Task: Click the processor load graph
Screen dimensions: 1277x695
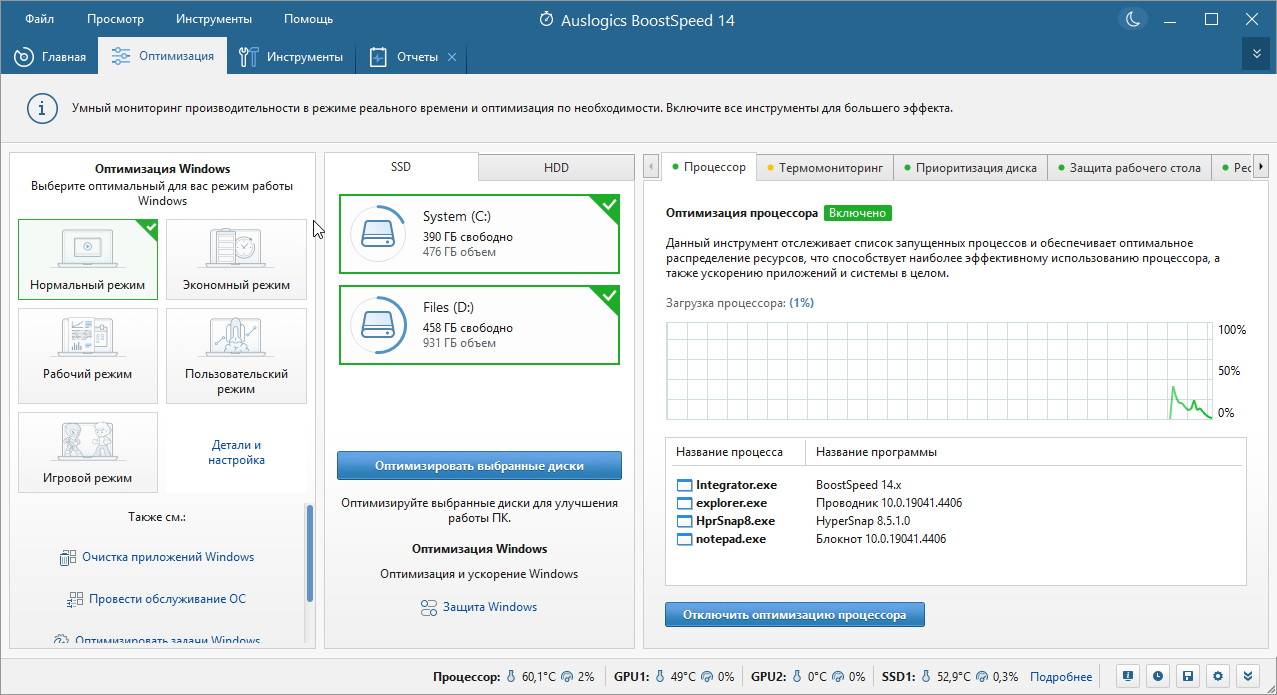Action: [x=939, y=371]
